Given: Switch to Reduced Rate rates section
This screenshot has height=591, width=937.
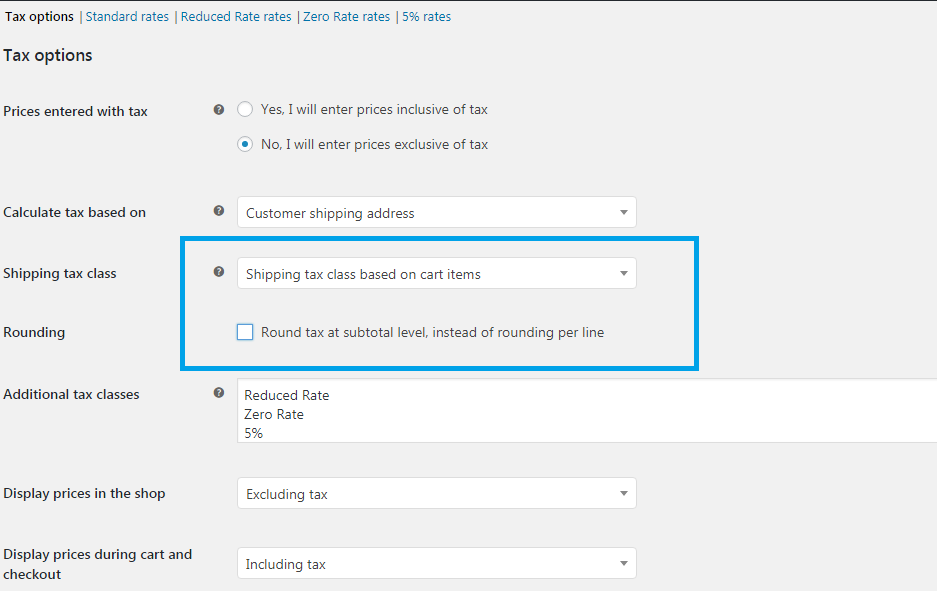Looking at the screenshot, I should click(236, 17).
